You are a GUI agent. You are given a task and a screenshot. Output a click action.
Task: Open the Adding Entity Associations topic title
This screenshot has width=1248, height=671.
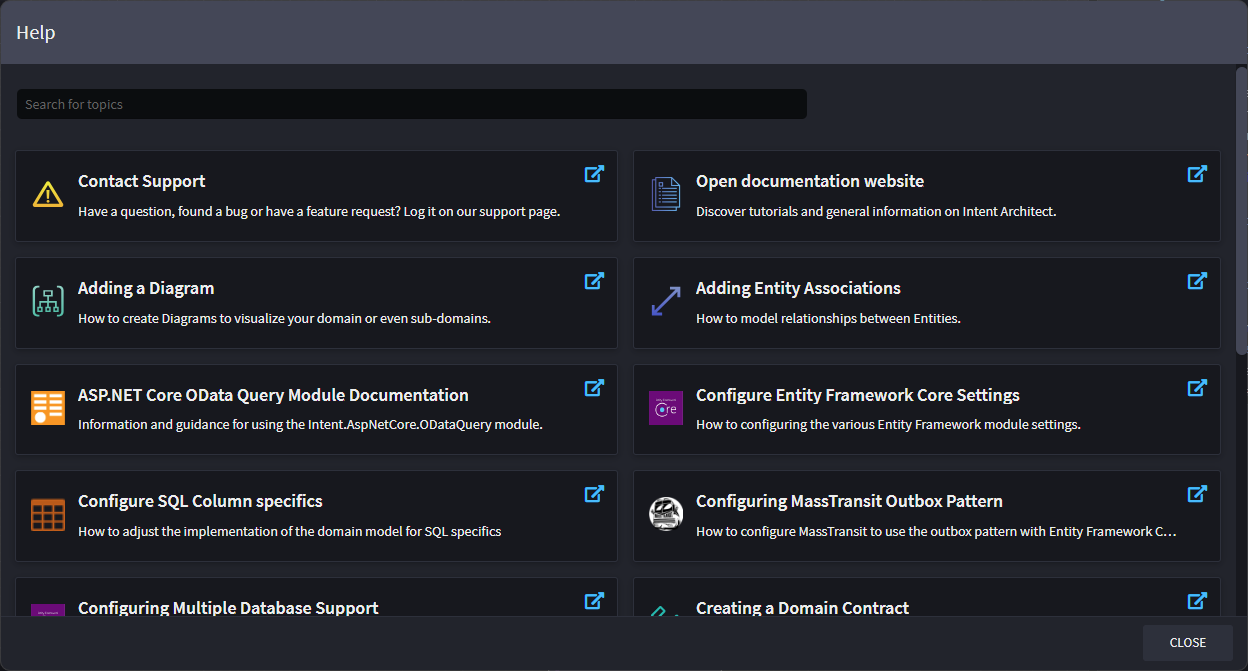(798, 288)
